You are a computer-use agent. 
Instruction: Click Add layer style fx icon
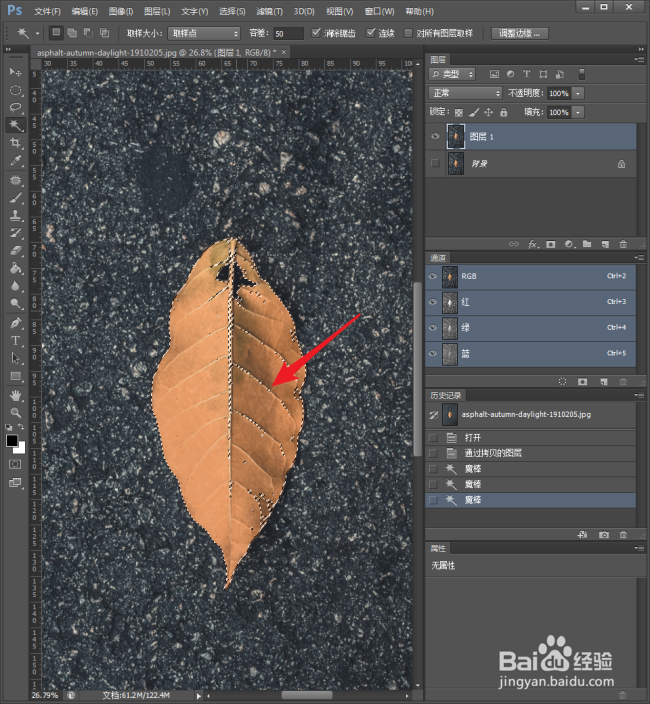(533, 244)
